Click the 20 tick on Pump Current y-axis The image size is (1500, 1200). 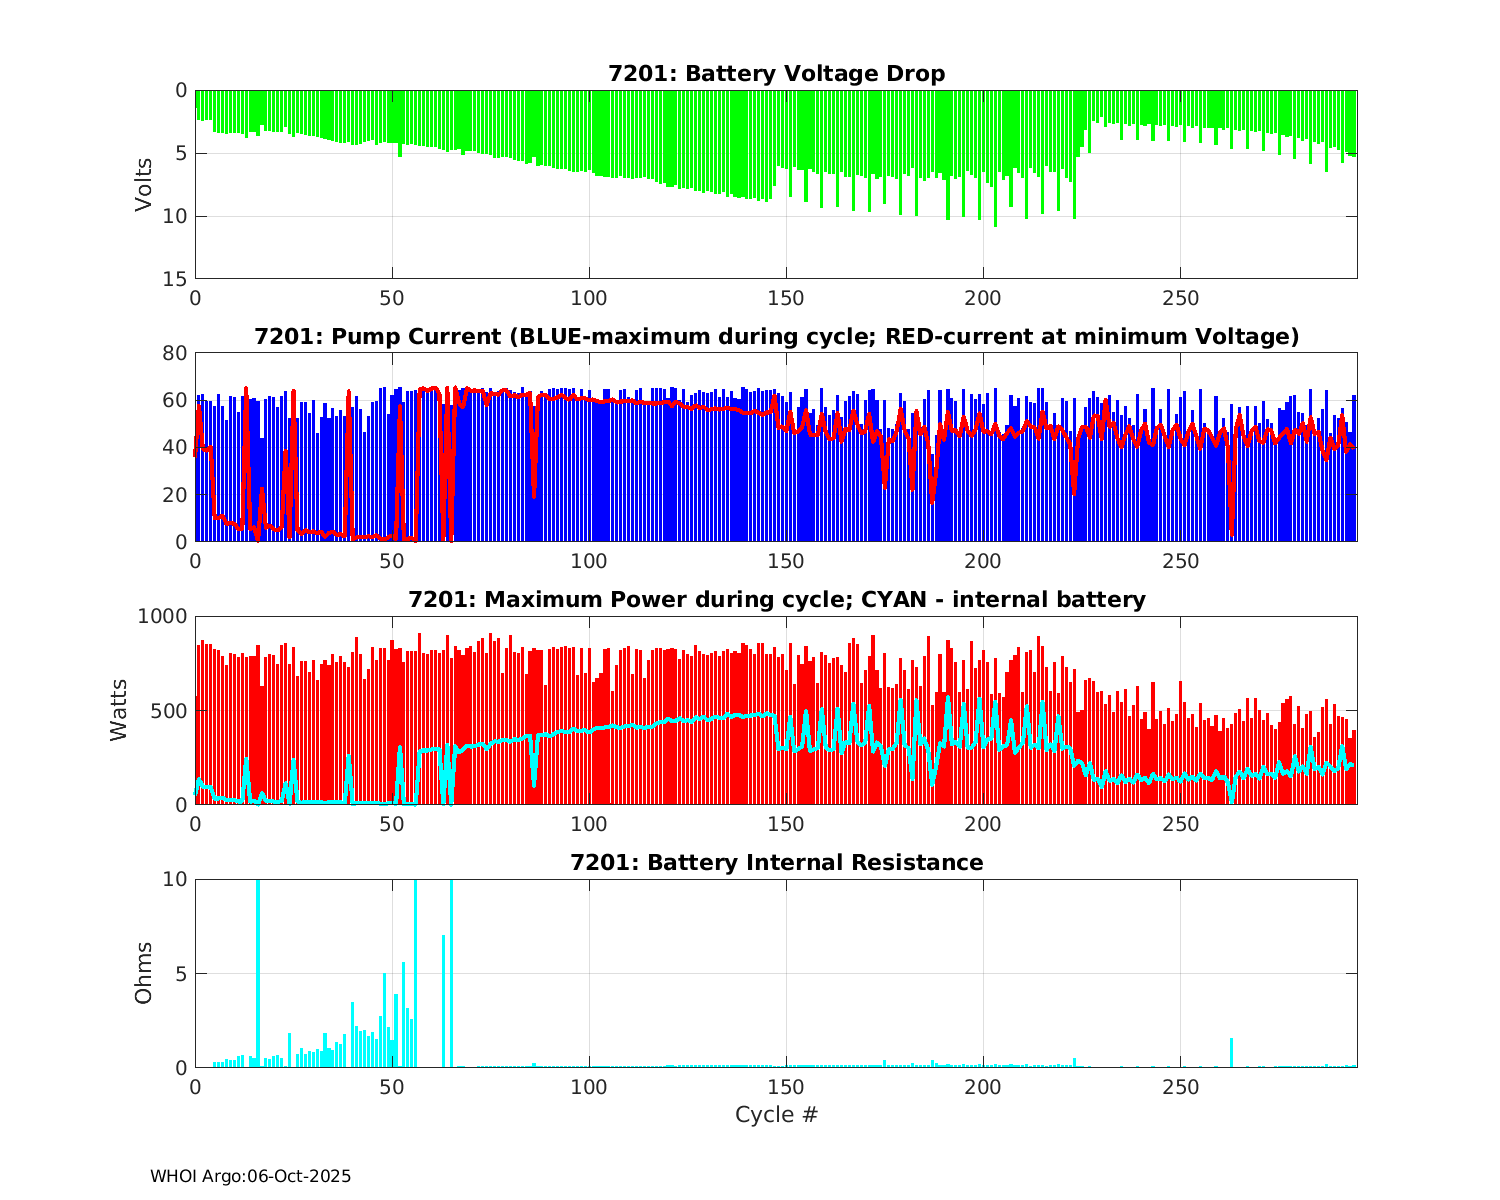[x=177, y=495]
